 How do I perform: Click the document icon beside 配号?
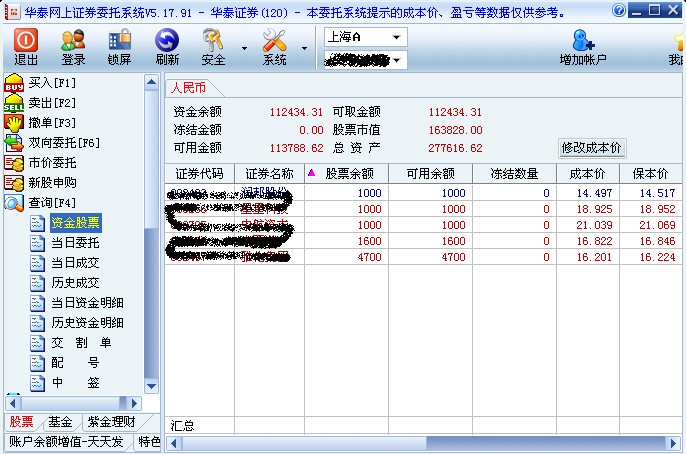click(x=37, y=363)
